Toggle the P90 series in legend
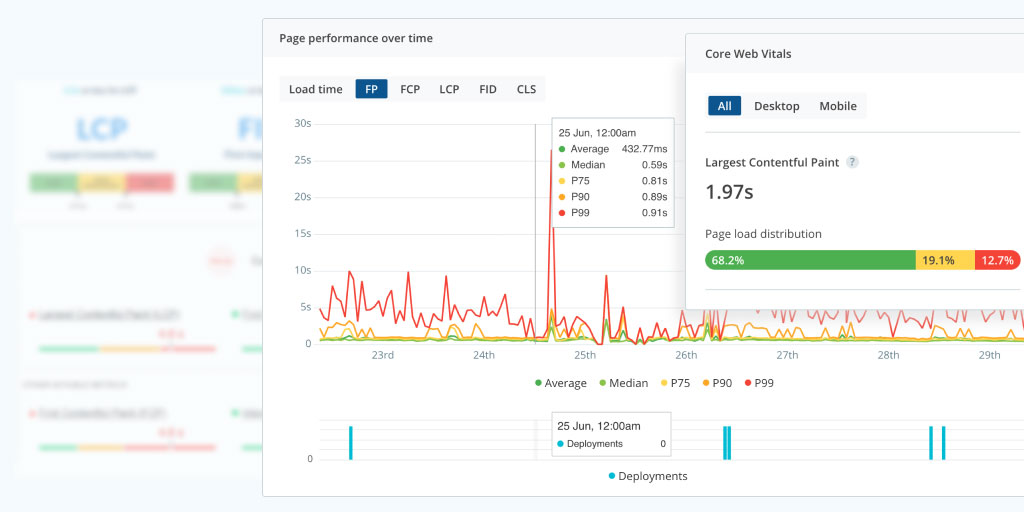Viewport: 1024px width, 512px height. (x=717, y=383)
